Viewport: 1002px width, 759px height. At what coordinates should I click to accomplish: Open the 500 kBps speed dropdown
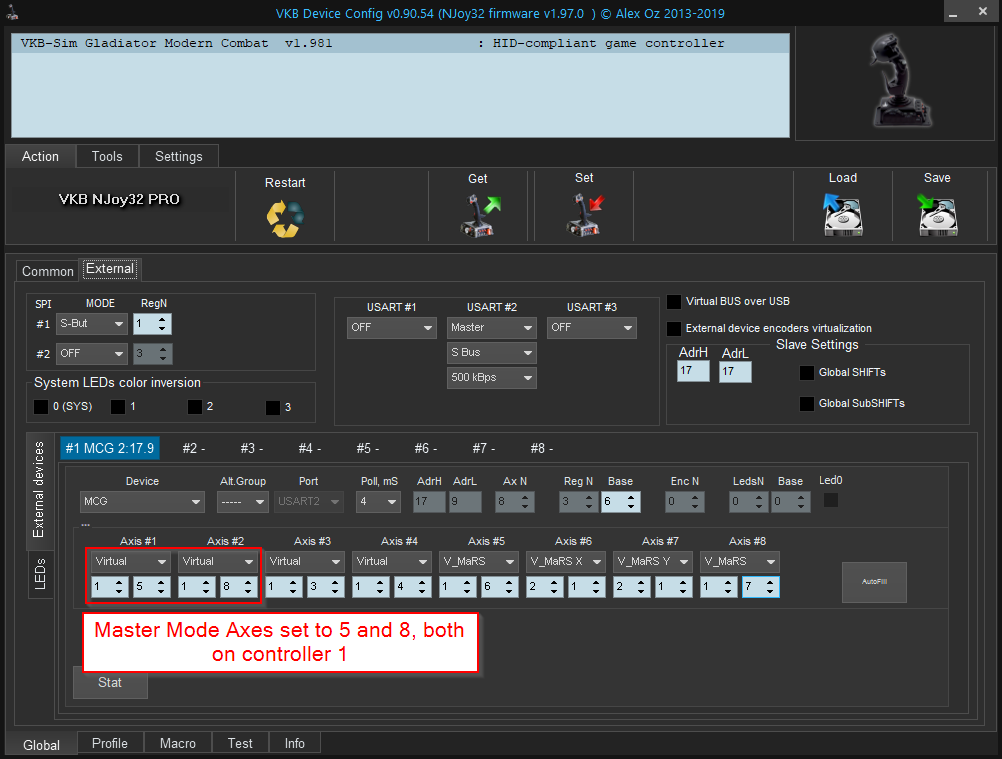point(491,378)
